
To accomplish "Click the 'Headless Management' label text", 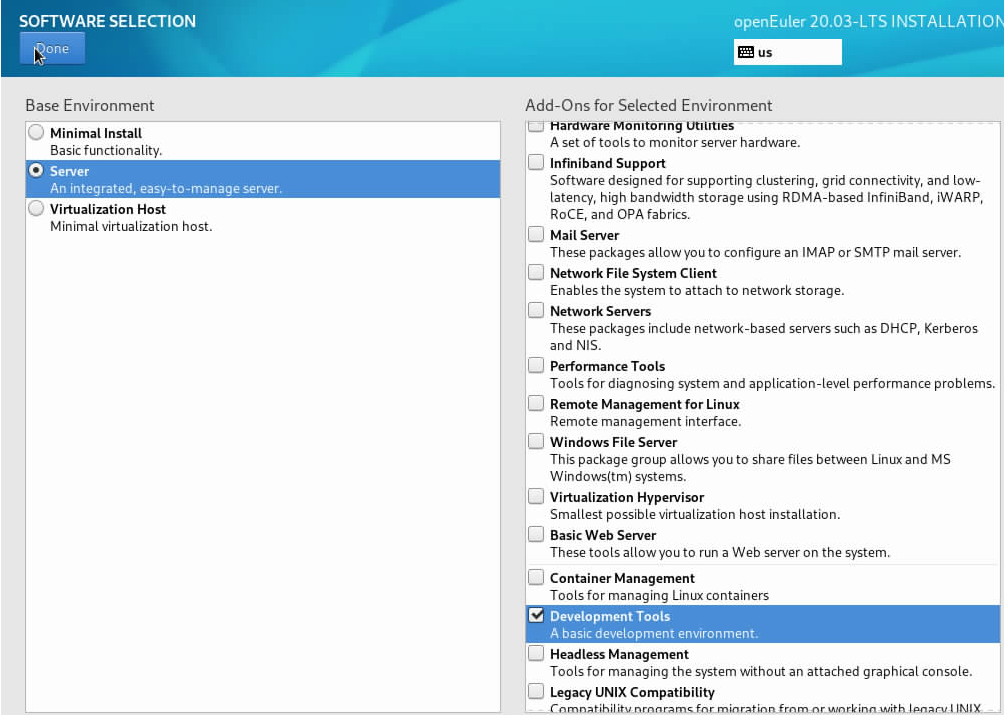I will click(619, 654).
